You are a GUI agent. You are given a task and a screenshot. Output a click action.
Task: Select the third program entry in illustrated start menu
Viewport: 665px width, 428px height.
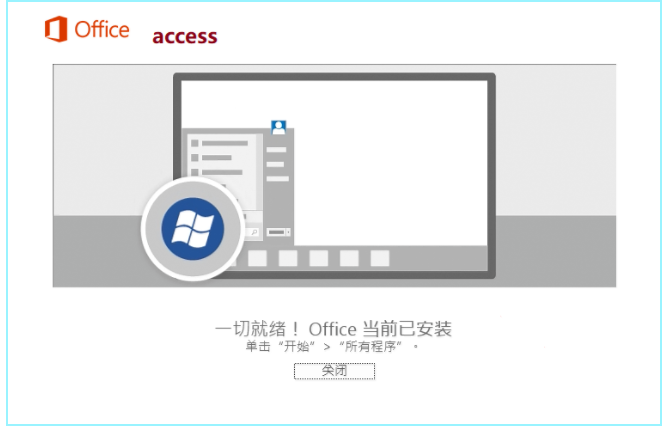click(217, 172)
